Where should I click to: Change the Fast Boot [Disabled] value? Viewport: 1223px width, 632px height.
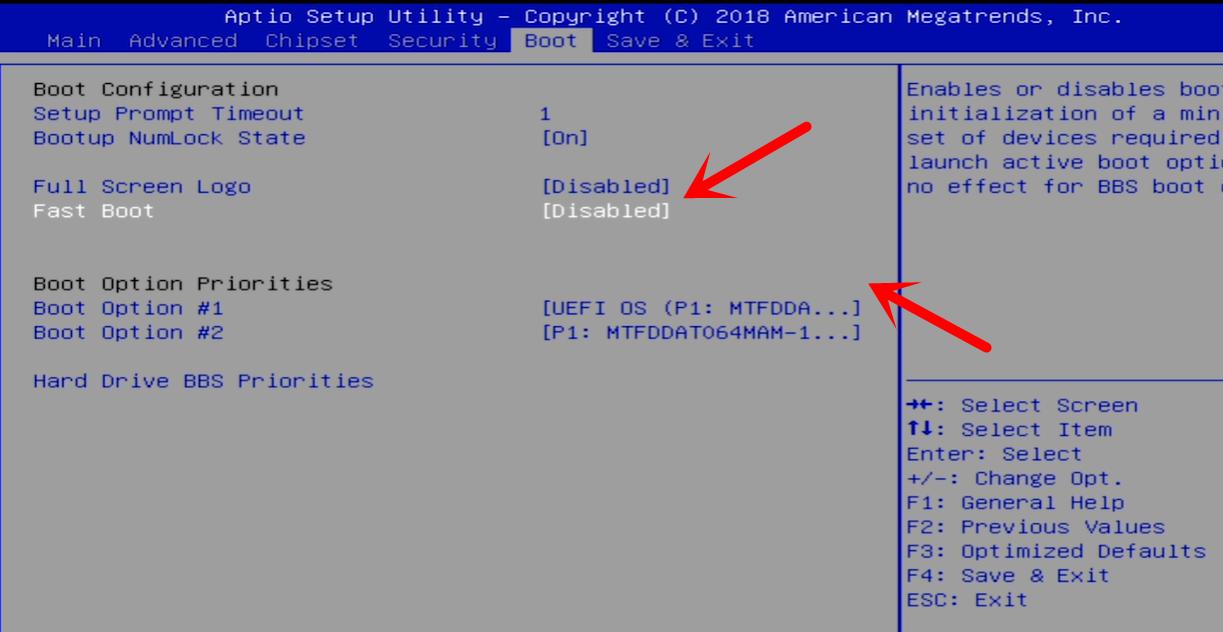click(x=606, y=211)
